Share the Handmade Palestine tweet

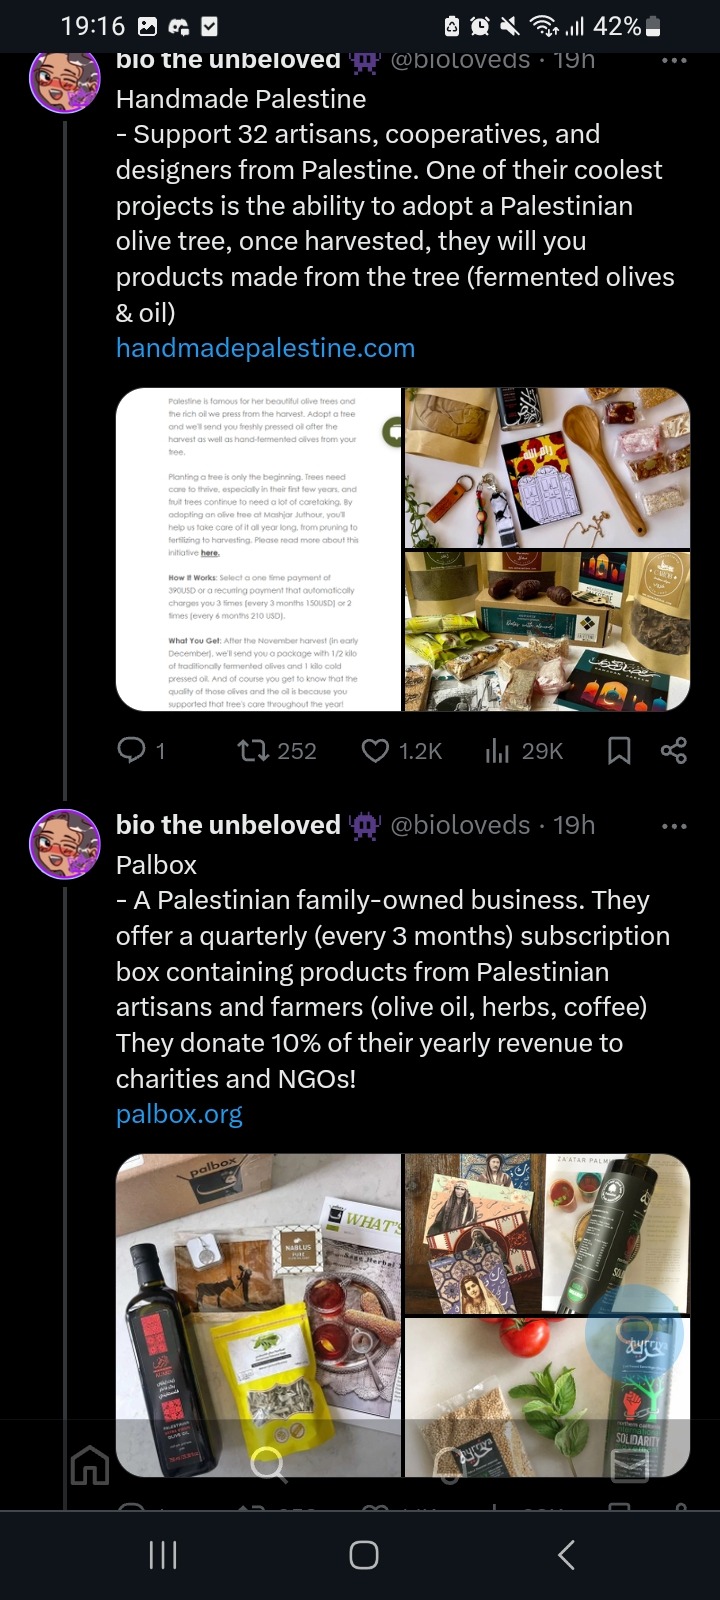(x=673, y=750)
